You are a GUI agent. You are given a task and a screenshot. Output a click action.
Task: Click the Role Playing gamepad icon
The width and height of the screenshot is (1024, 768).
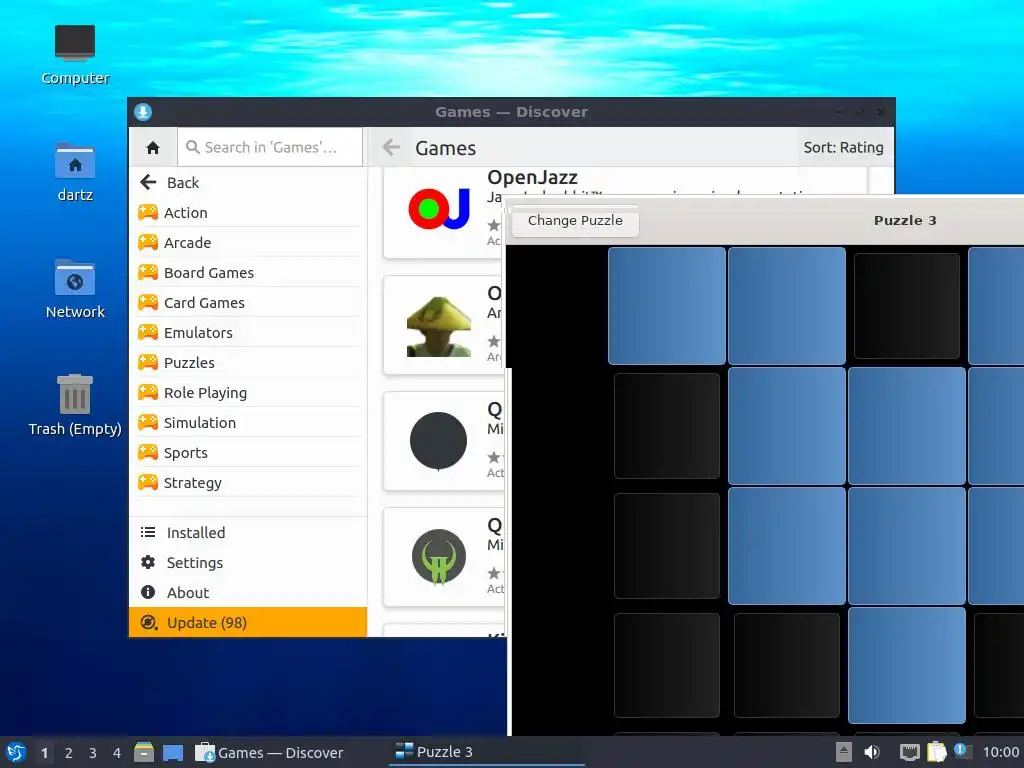(148, 392)
